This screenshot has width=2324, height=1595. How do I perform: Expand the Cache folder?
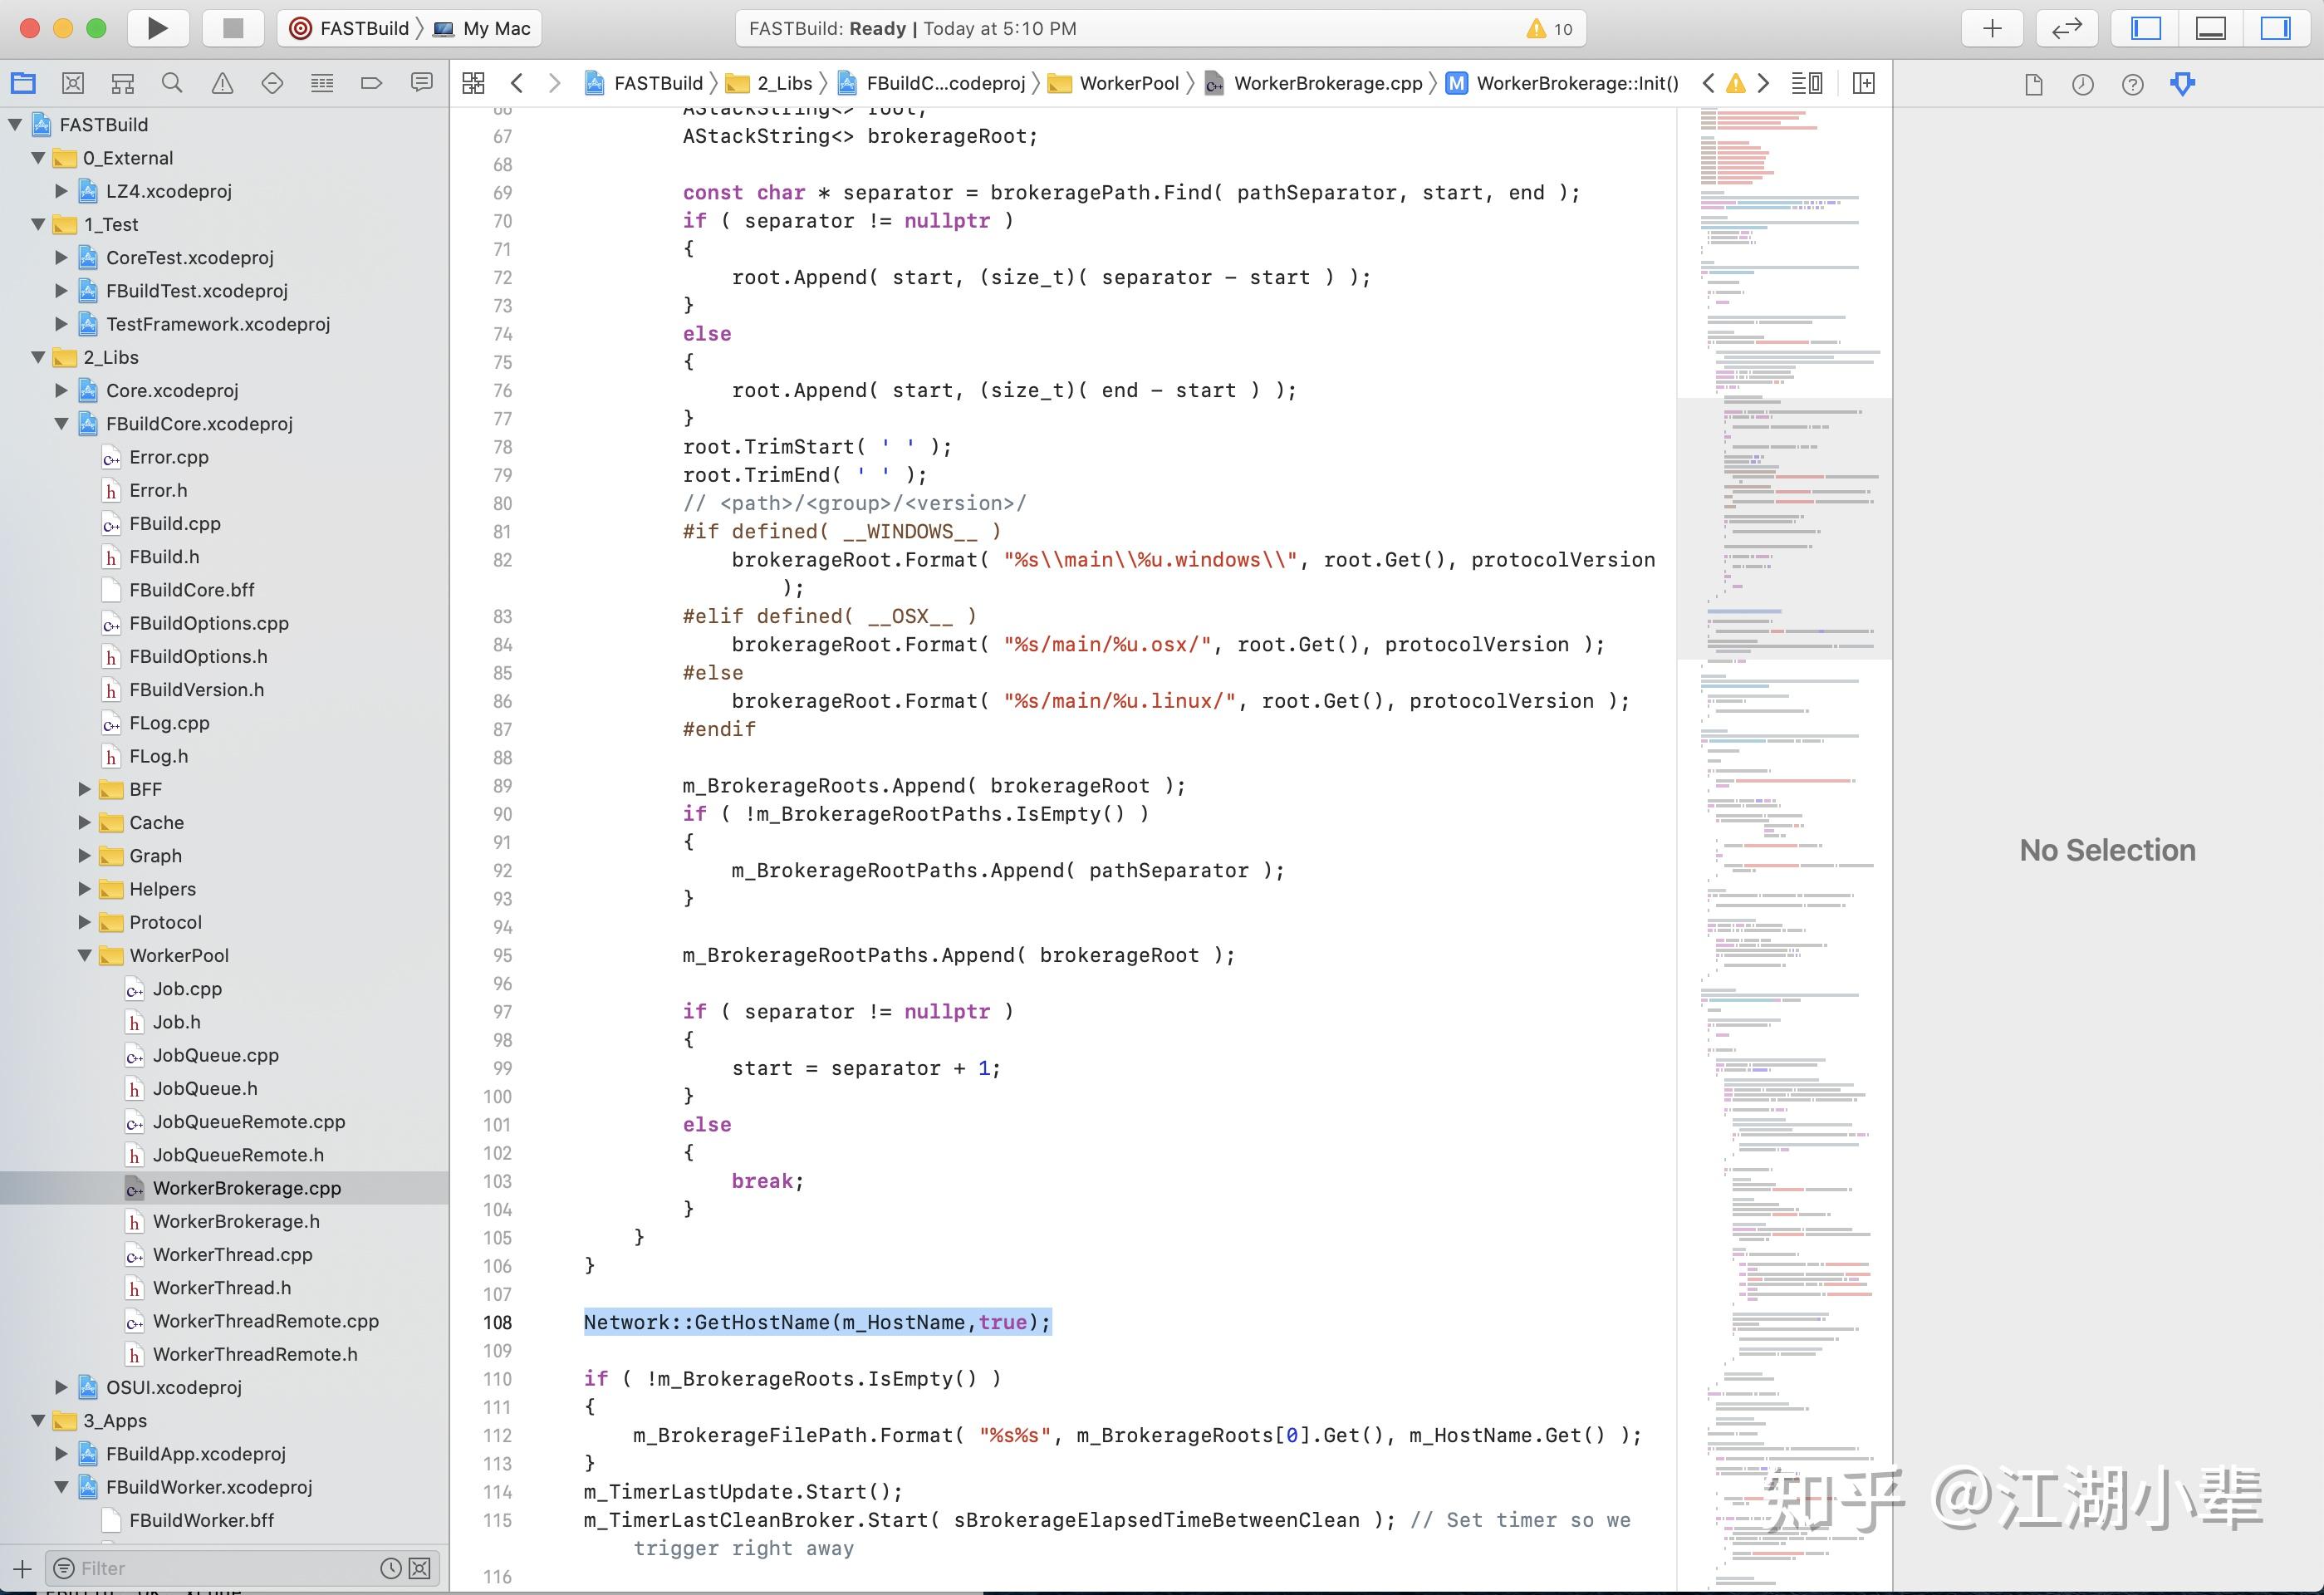click(85, 822)
